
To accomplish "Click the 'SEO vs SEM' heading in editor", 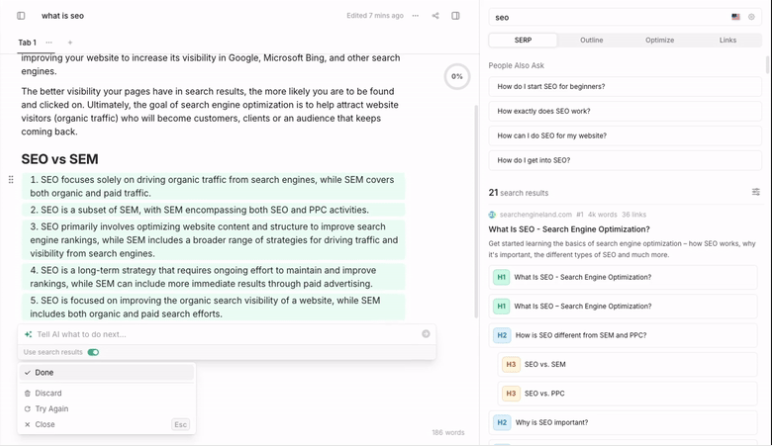I will click(x=60, y=159).
